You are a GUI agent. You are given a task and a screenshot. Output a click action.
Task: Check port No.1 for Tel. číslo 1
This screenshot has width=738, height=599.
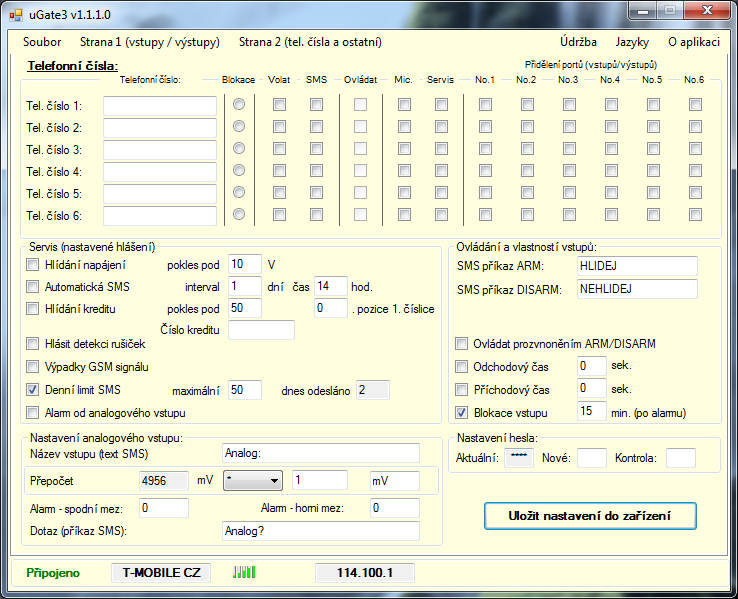tap(485, 104)
